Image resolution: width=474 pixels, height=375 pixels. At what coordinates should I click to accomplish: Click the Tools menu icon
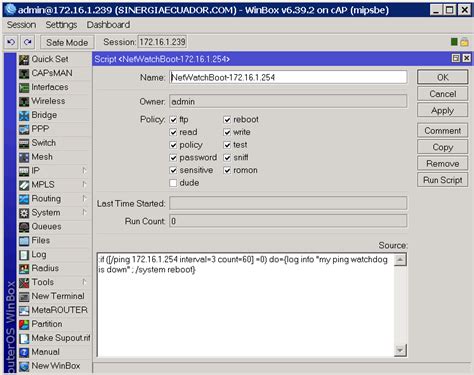pos(24,283)
